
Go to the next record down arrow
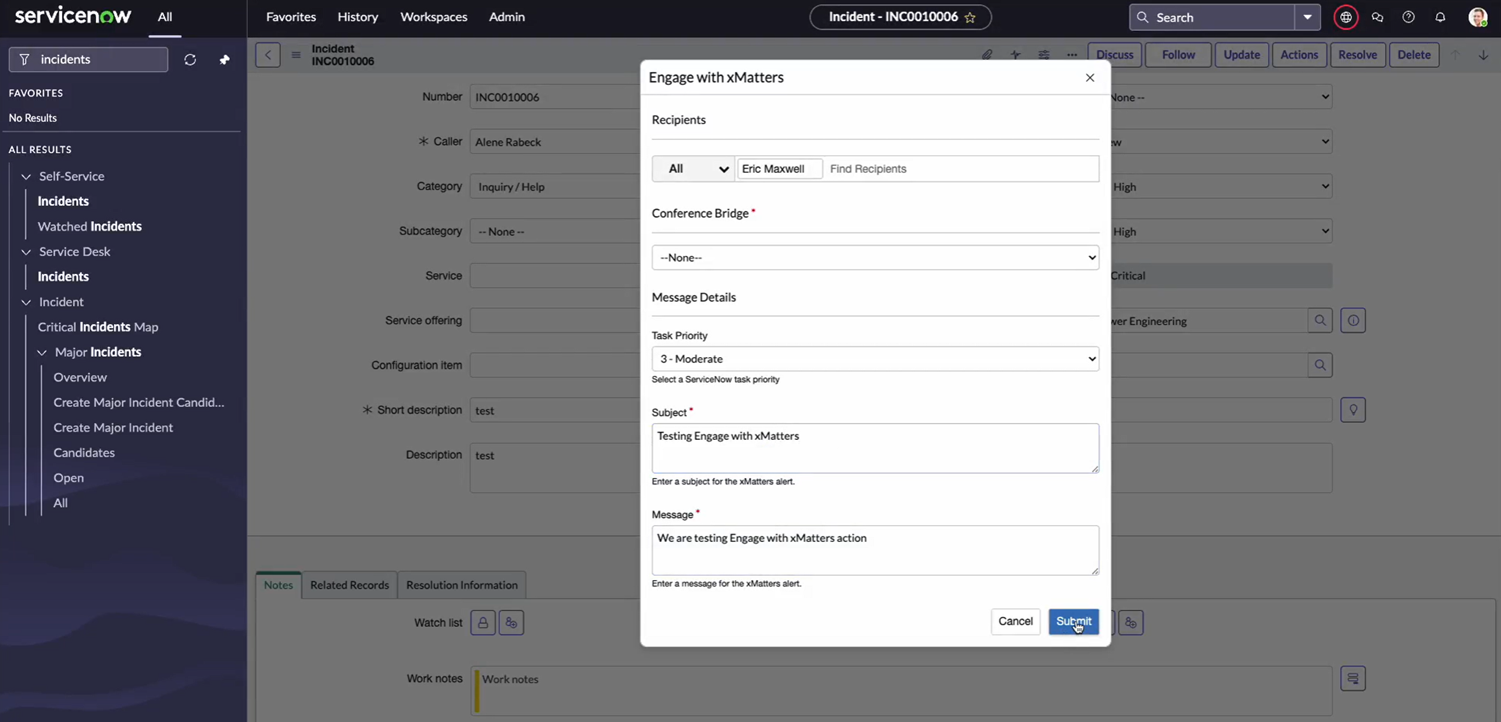[x=1483, y=55]
